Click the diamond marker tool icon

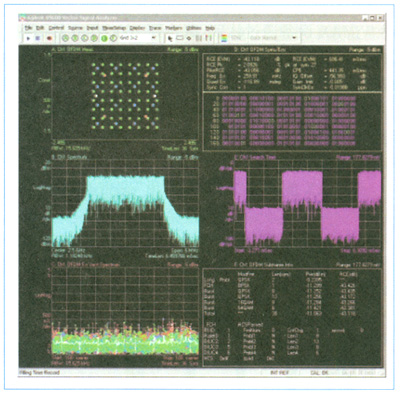click(x=189, y=38)
